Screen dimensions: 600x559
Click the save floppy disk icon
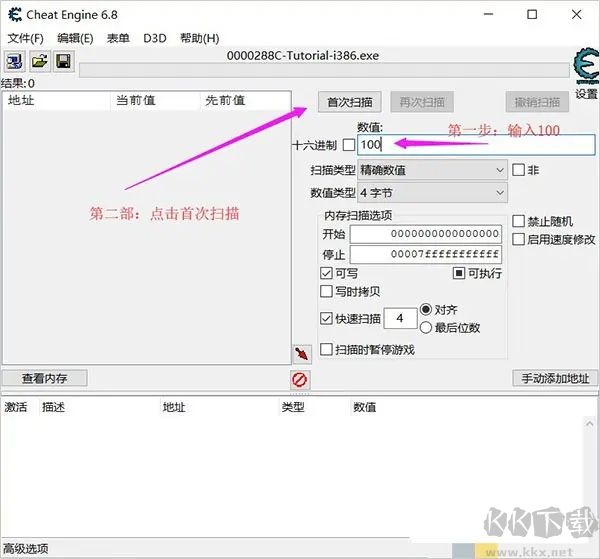pyautogui.click(x=62, y=62)
